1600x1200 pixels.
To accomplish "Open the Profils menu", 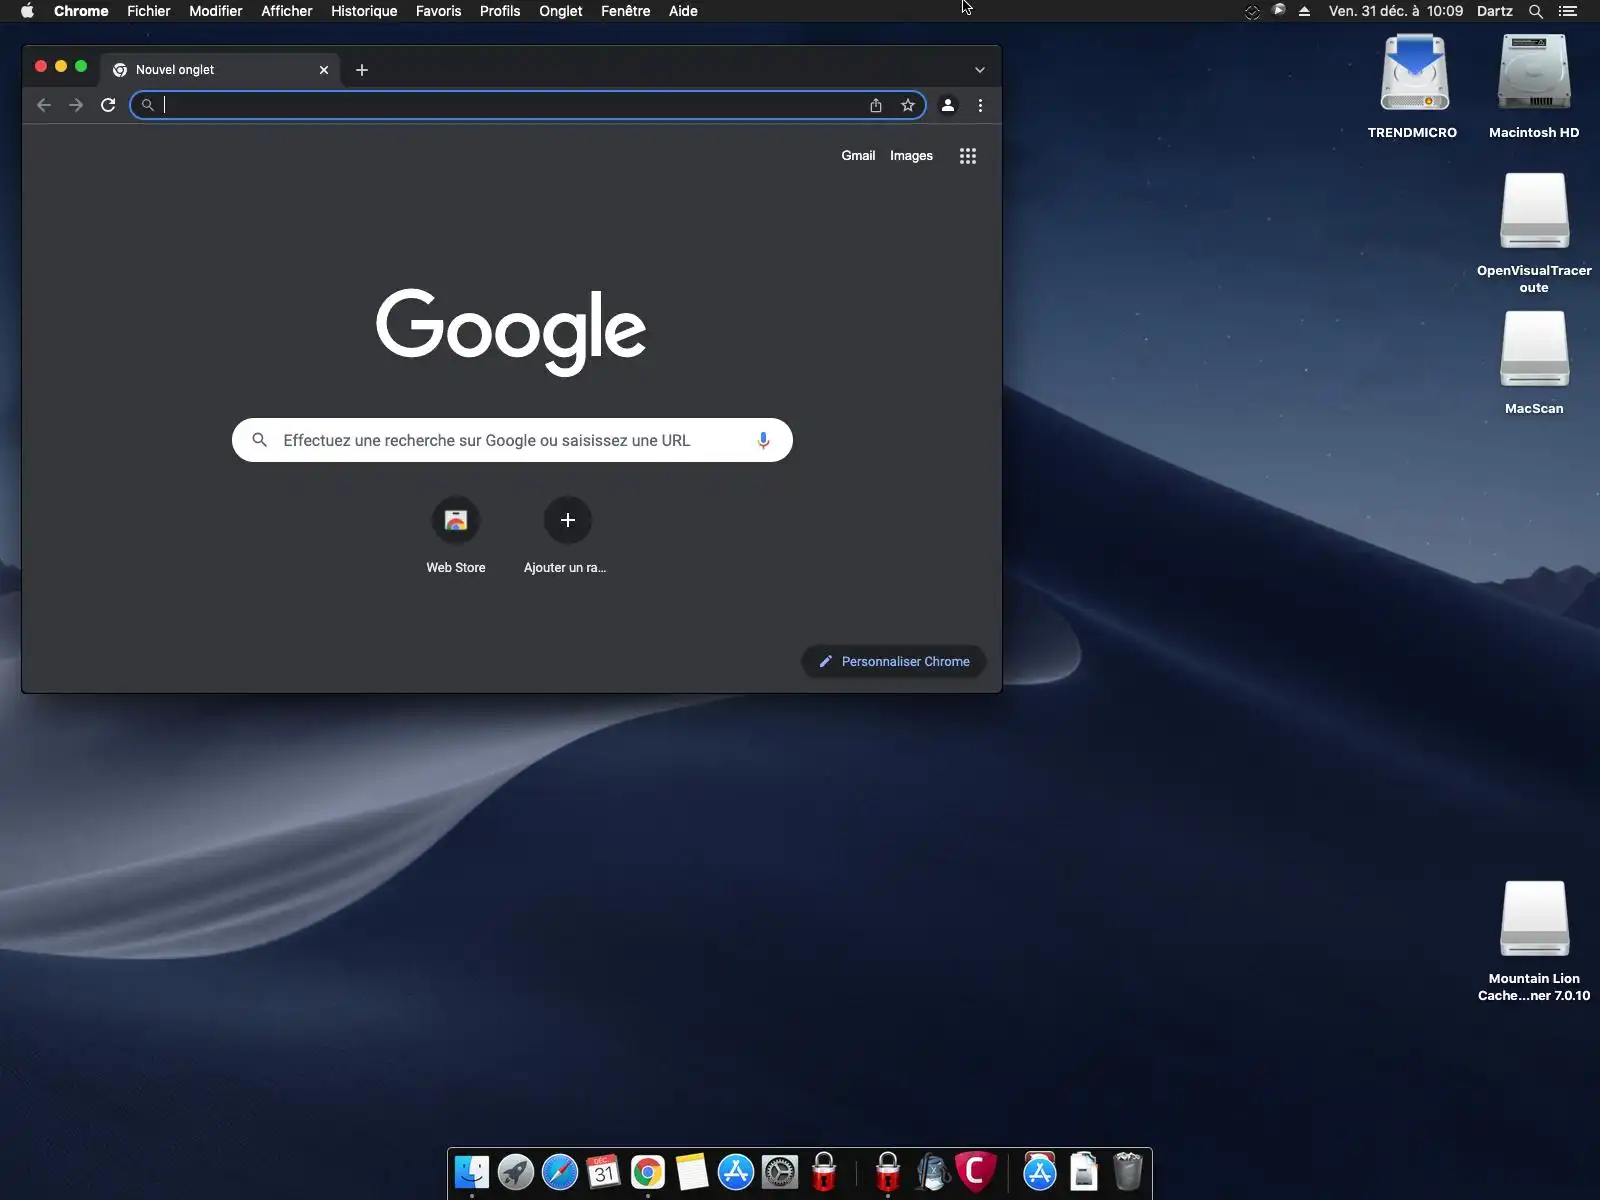I will (500, 11).
